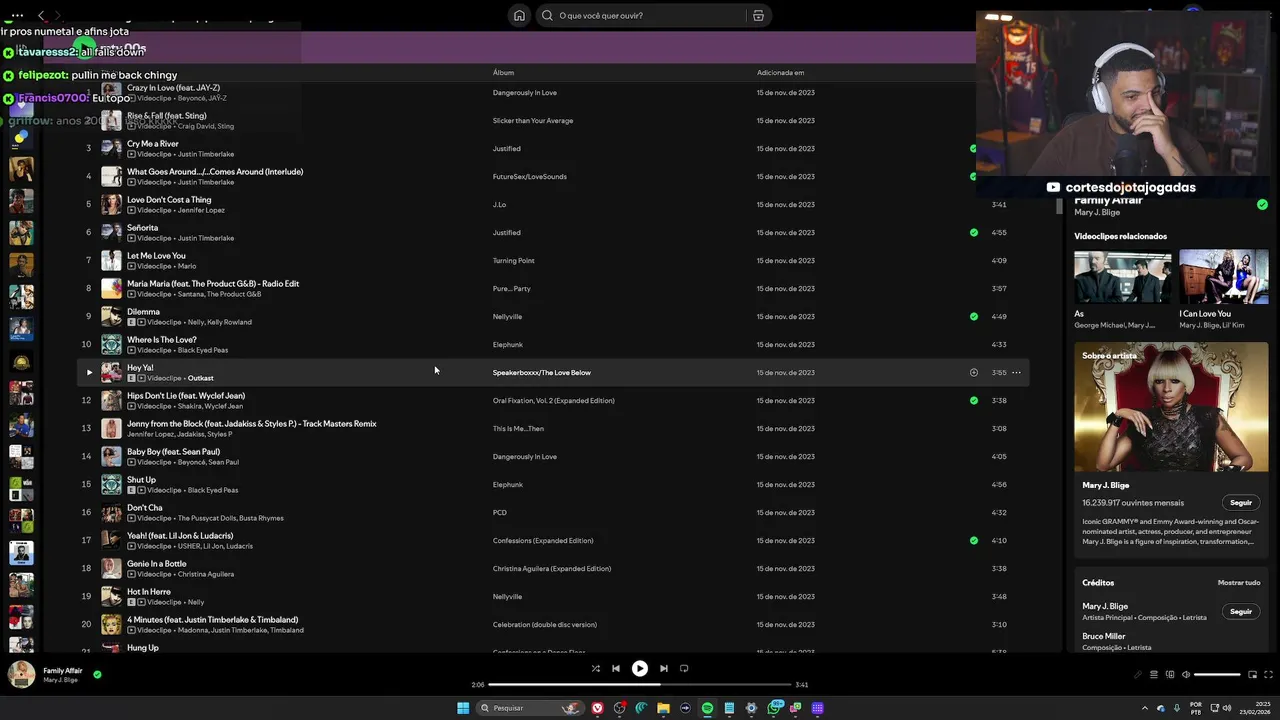The width and height of the screenshot is (1280, 720).
Task: Open the Mary J. Blige artist photo card
Action: (x=1171, y=406)
